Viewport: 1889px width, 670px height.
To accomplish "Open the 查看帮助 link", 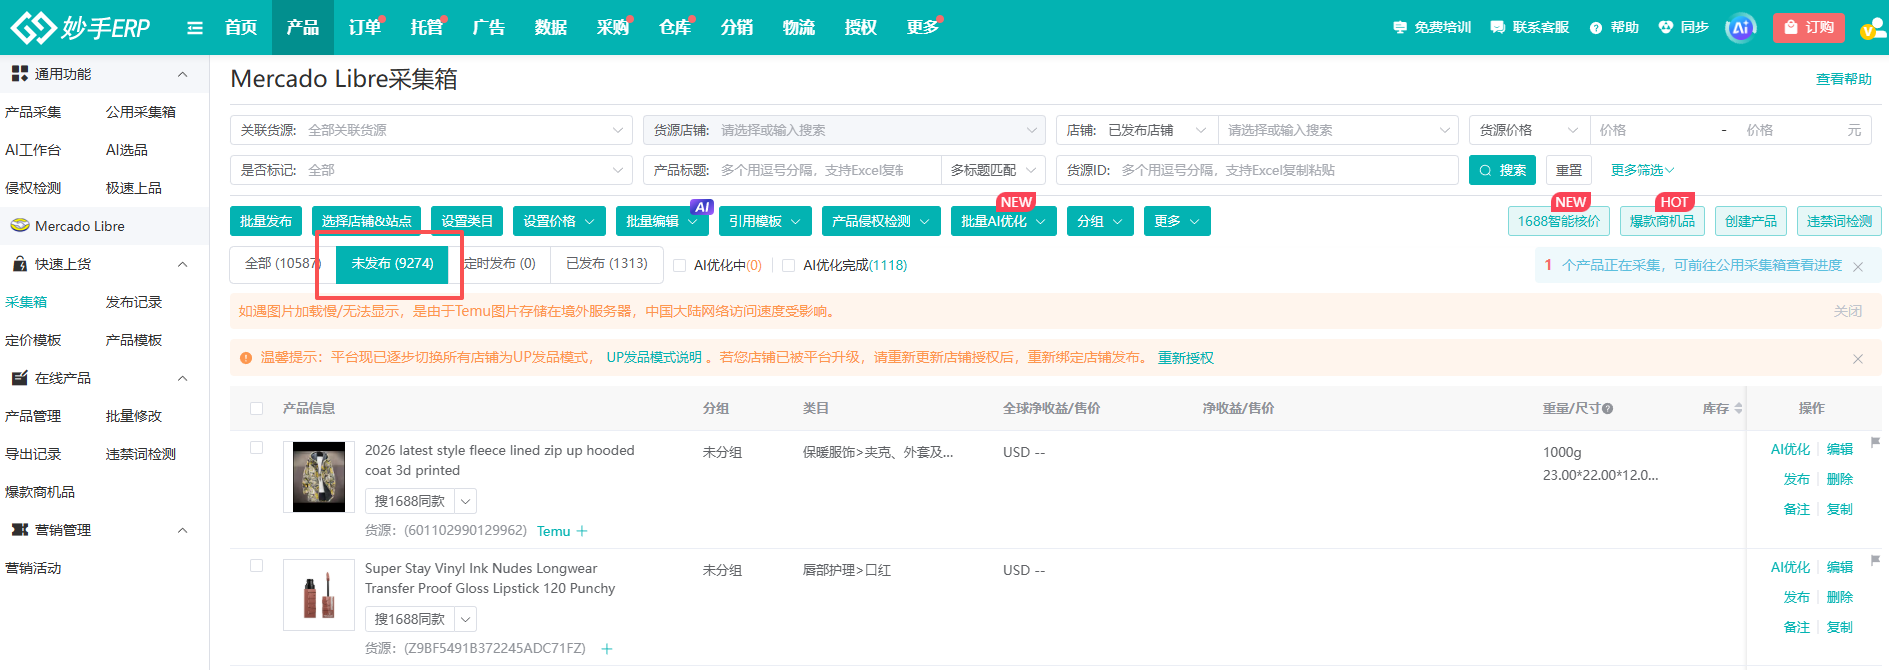I will [x=1844, y=79].
